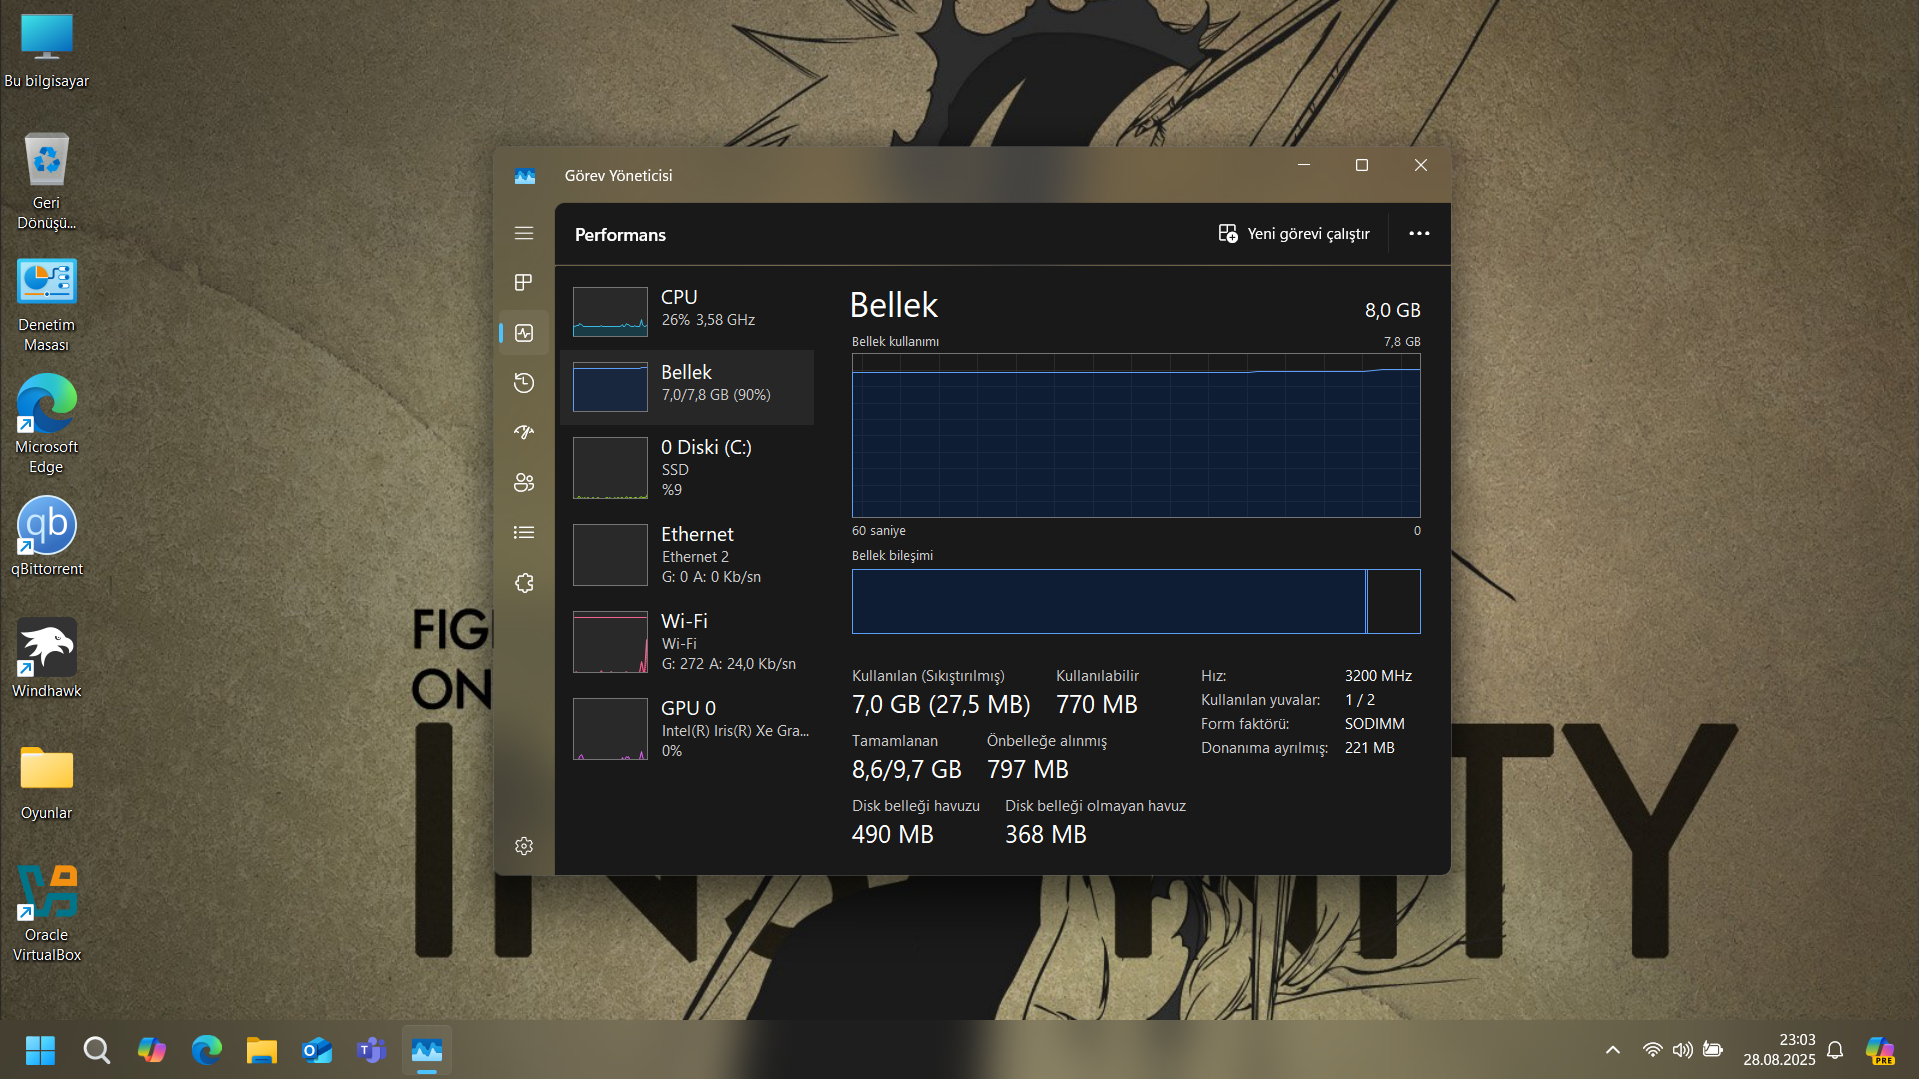Open Microsoft Edge desktop shortcut
This screenshot has width=1919, height=1079.
pos(47,425)
